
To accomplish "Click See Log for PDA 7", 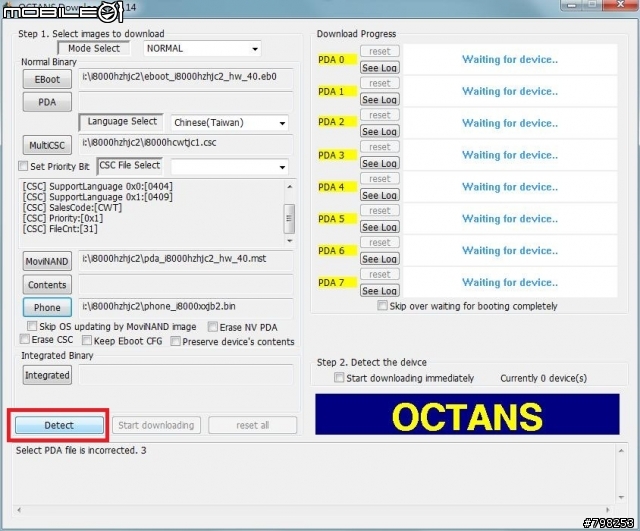I will coord(380,291).
